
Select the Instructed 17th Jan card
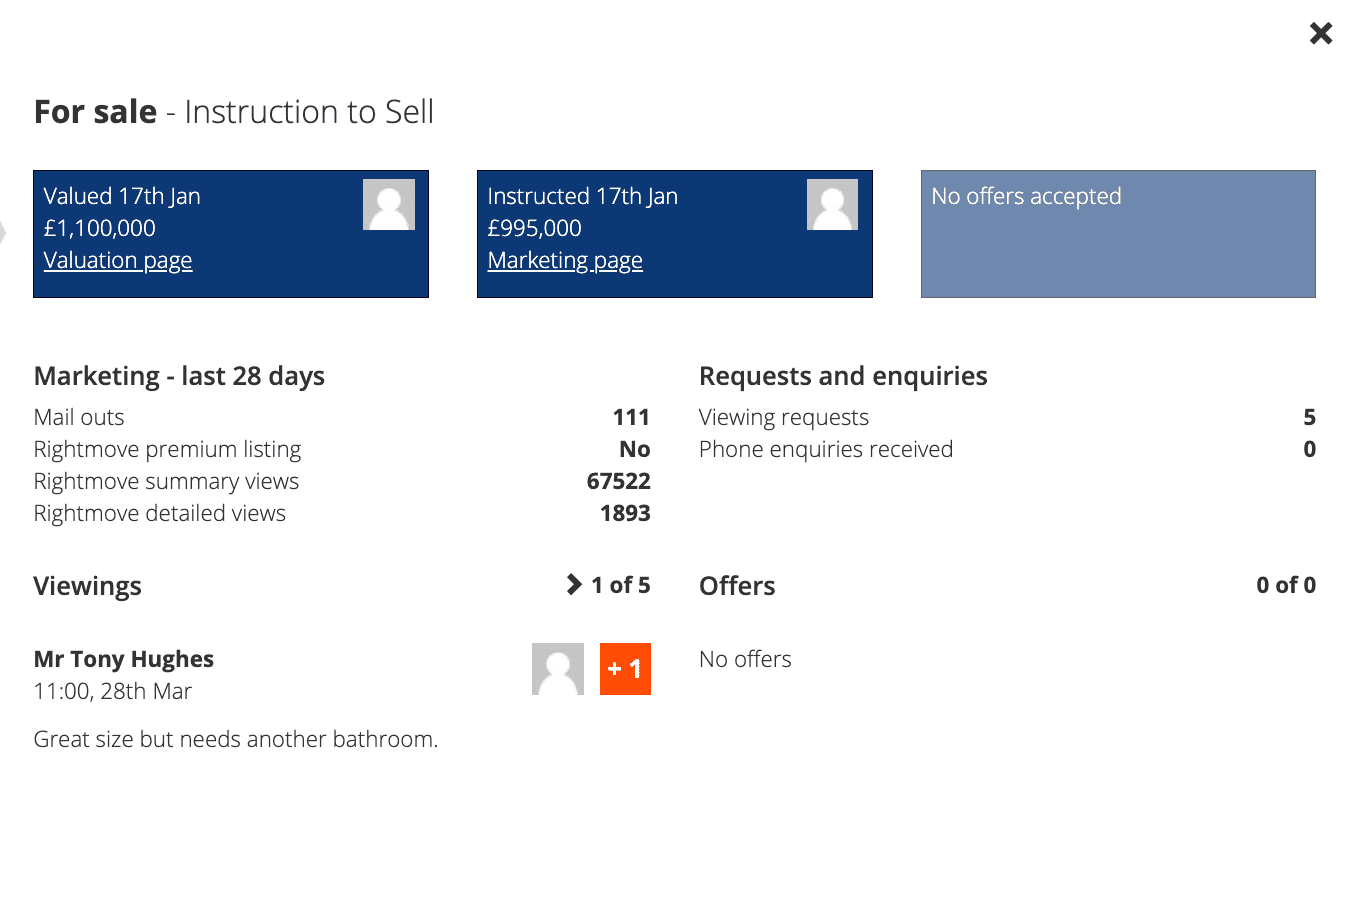coord(675,234)
